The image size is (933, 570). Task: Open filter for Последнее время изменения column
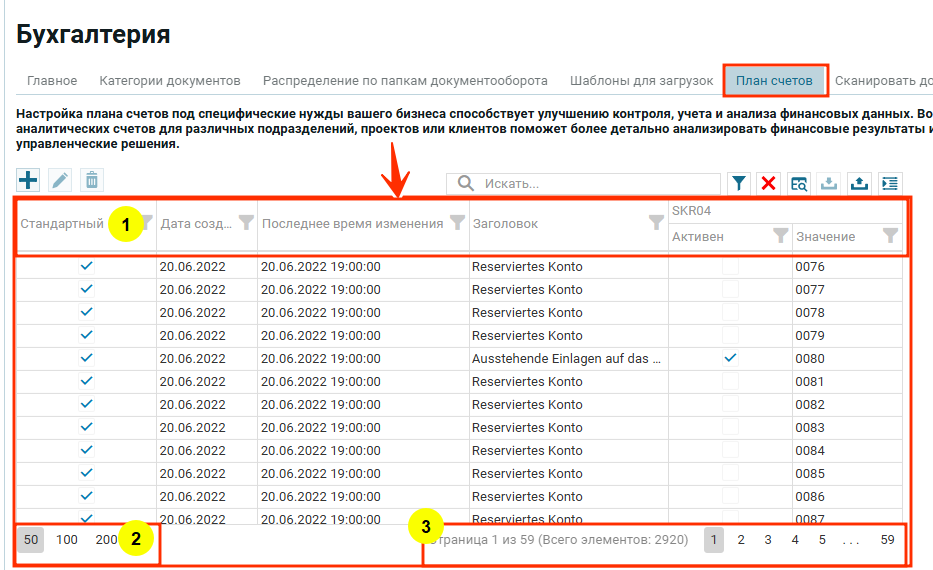pos(457,223)
